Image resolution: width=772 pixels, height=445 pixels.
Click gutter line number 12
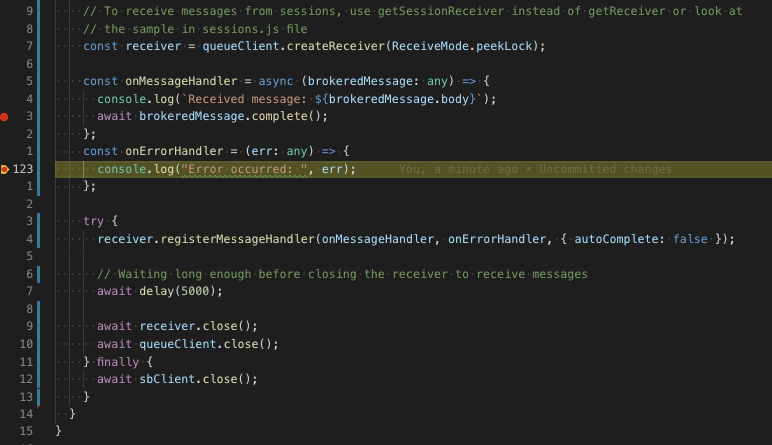(26, 379)
